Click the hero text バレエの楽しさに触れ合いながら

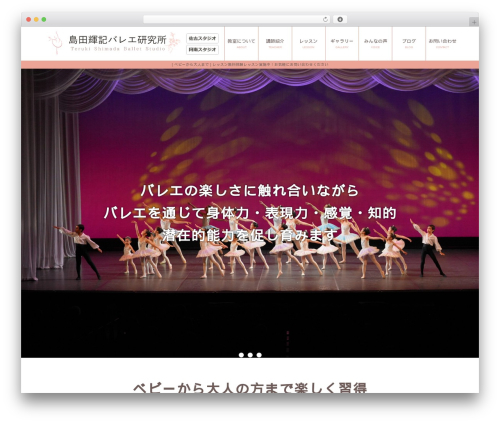(x=250, y=191)
